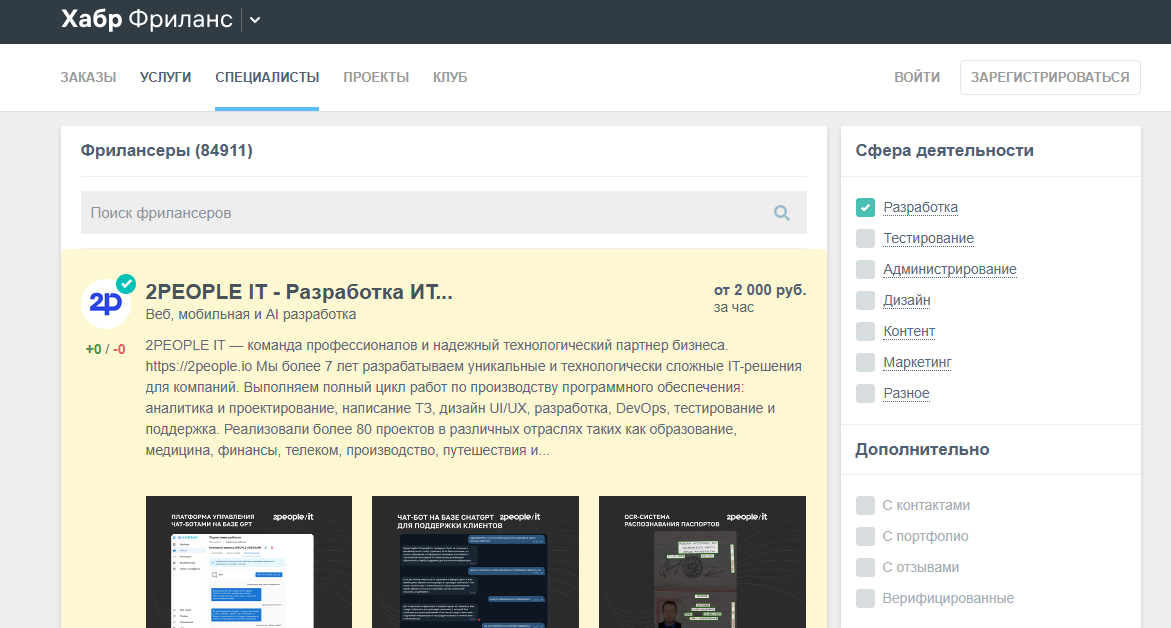
Task: Expand the Контент subcategories
Action: pos(908,331)
